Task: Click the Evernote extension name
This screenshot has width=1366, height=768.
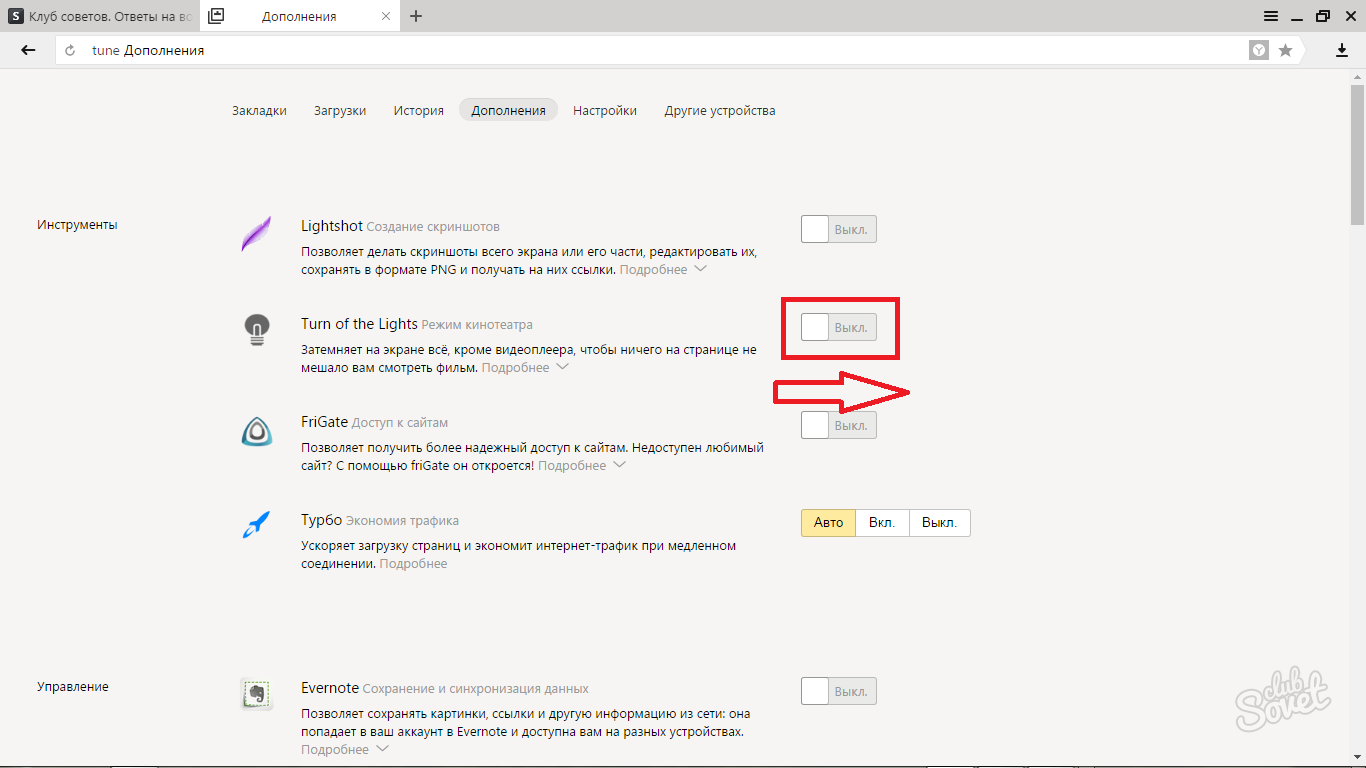Action: point(330,688)
